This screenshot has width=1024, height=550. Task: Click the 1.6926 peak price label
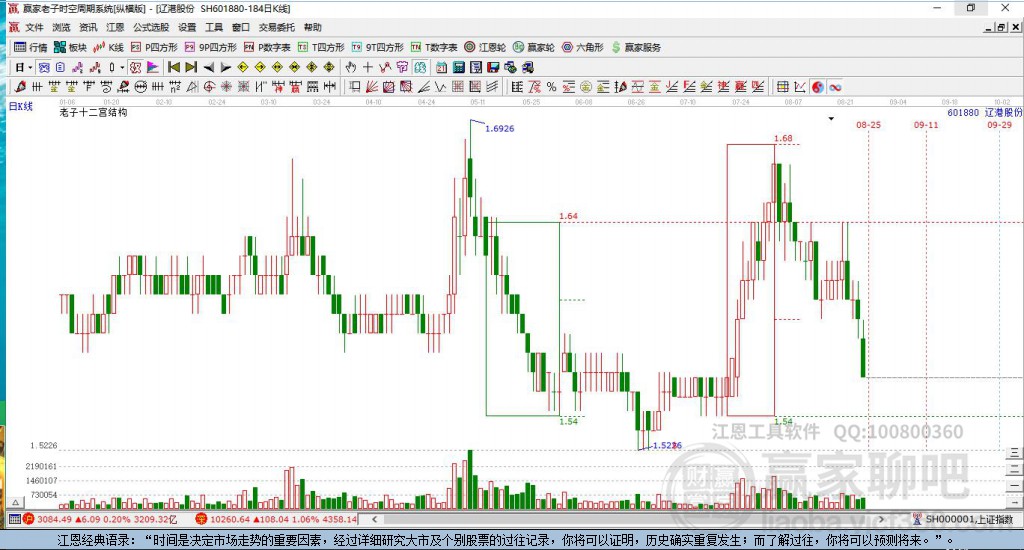pos(500,129)
